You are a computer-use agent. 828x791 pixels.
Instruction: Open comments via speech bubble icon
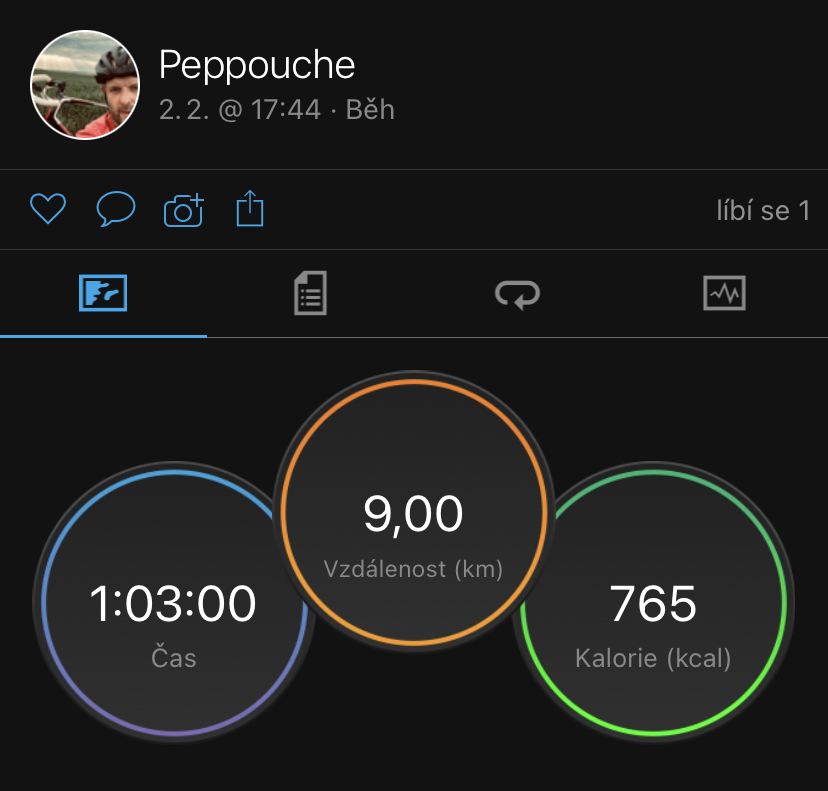[x=116, y=209]
